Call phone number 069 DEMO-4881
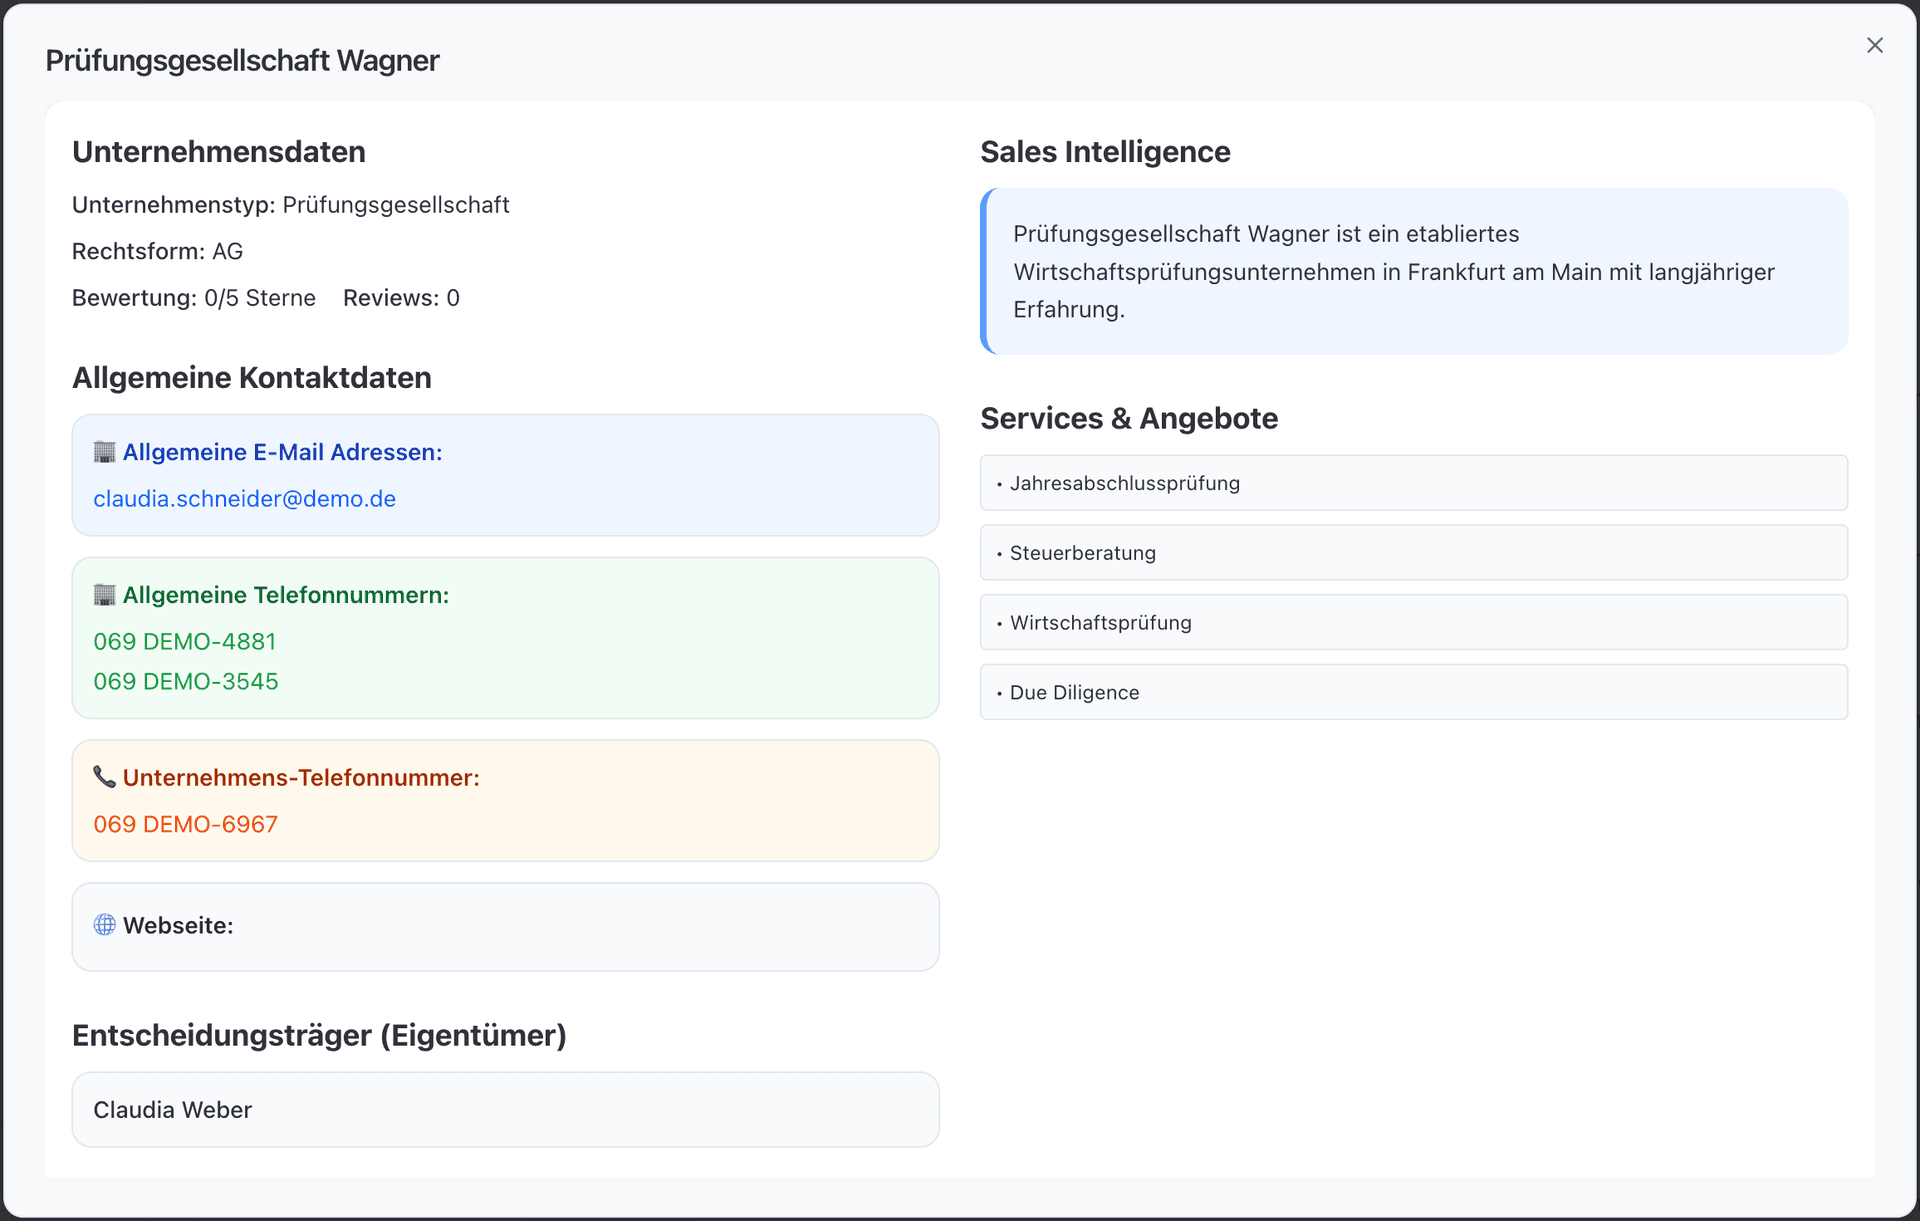Image resolution: width=1920 pixels, height=1221 pixels. [x=184, y=641]
